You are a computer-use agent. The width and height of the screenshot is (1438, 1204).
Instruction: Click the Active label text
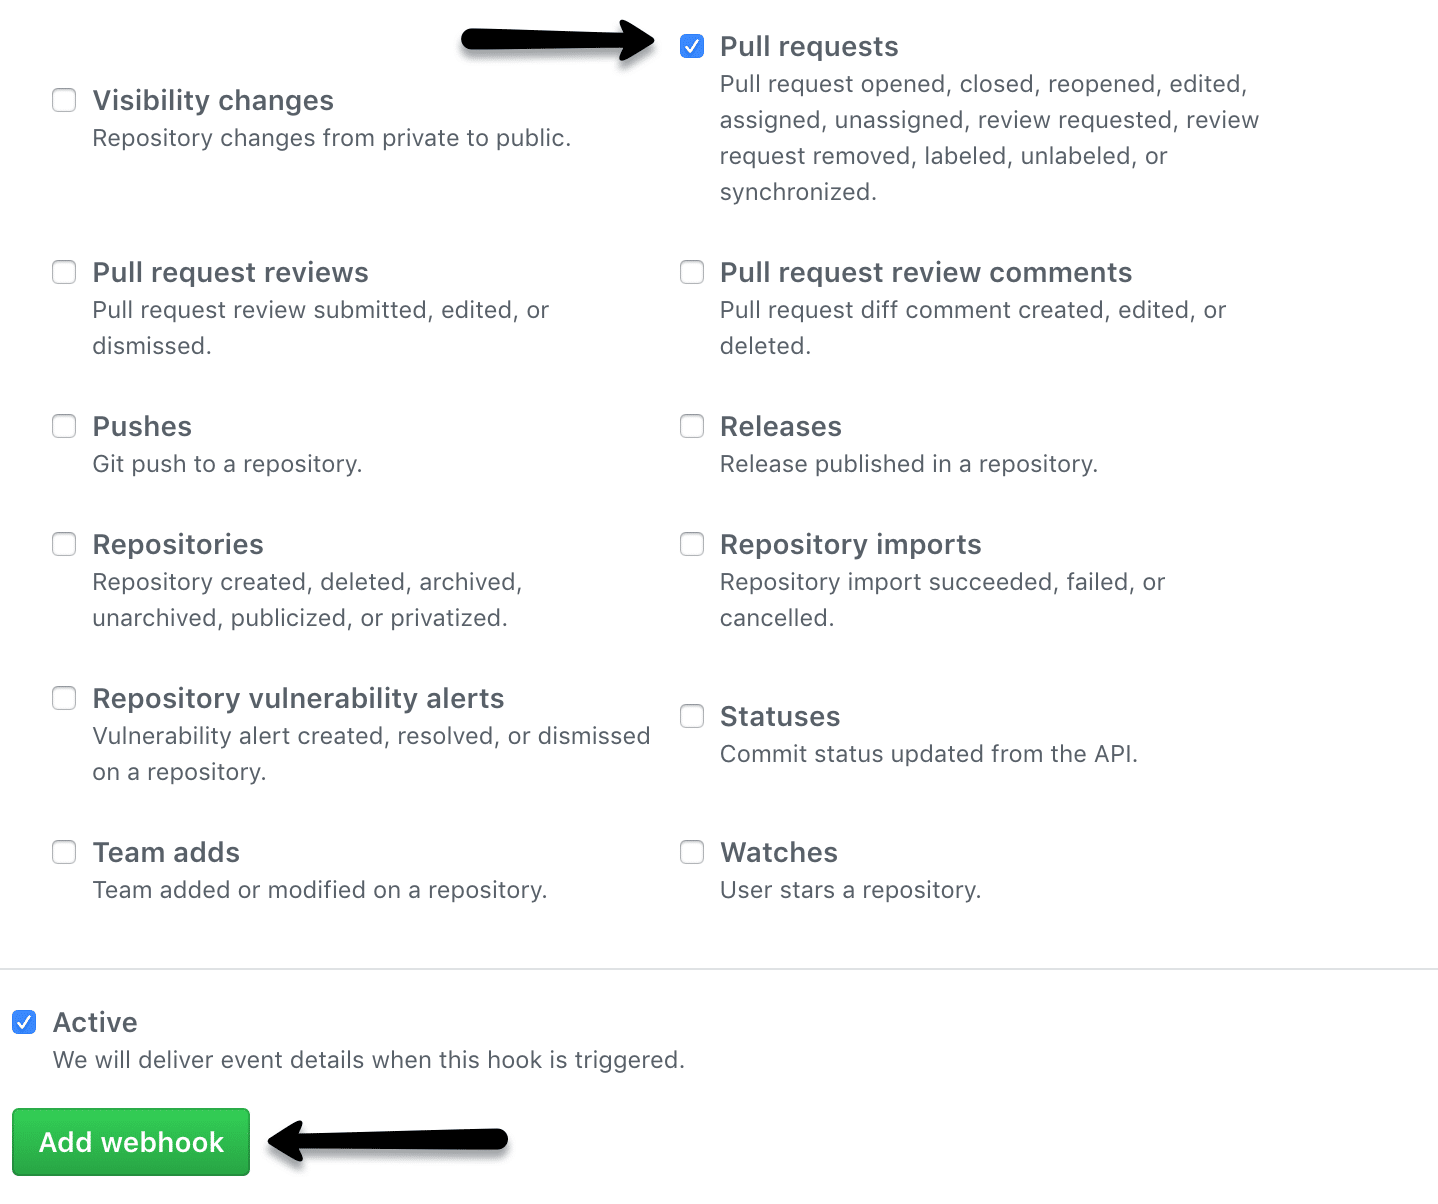pos(95,1022)
